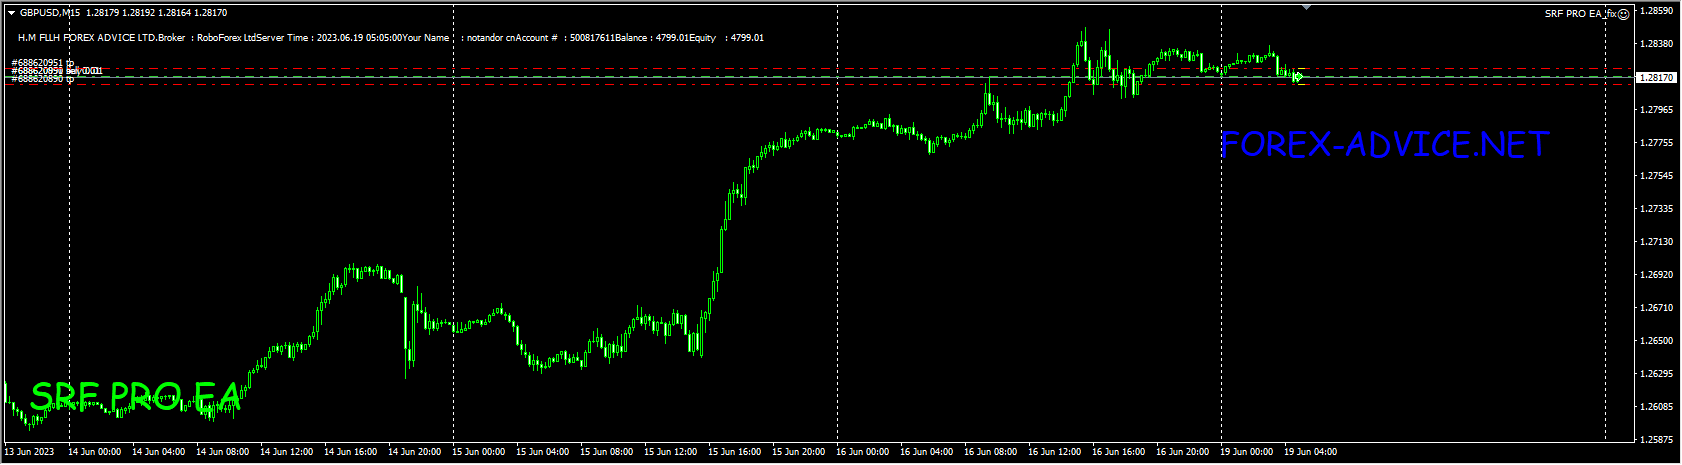Click the H.M FLLH FOREX ADVICE LTD. text
The width and height of the screenshot is (1682, 465).
tap(88, 38)
